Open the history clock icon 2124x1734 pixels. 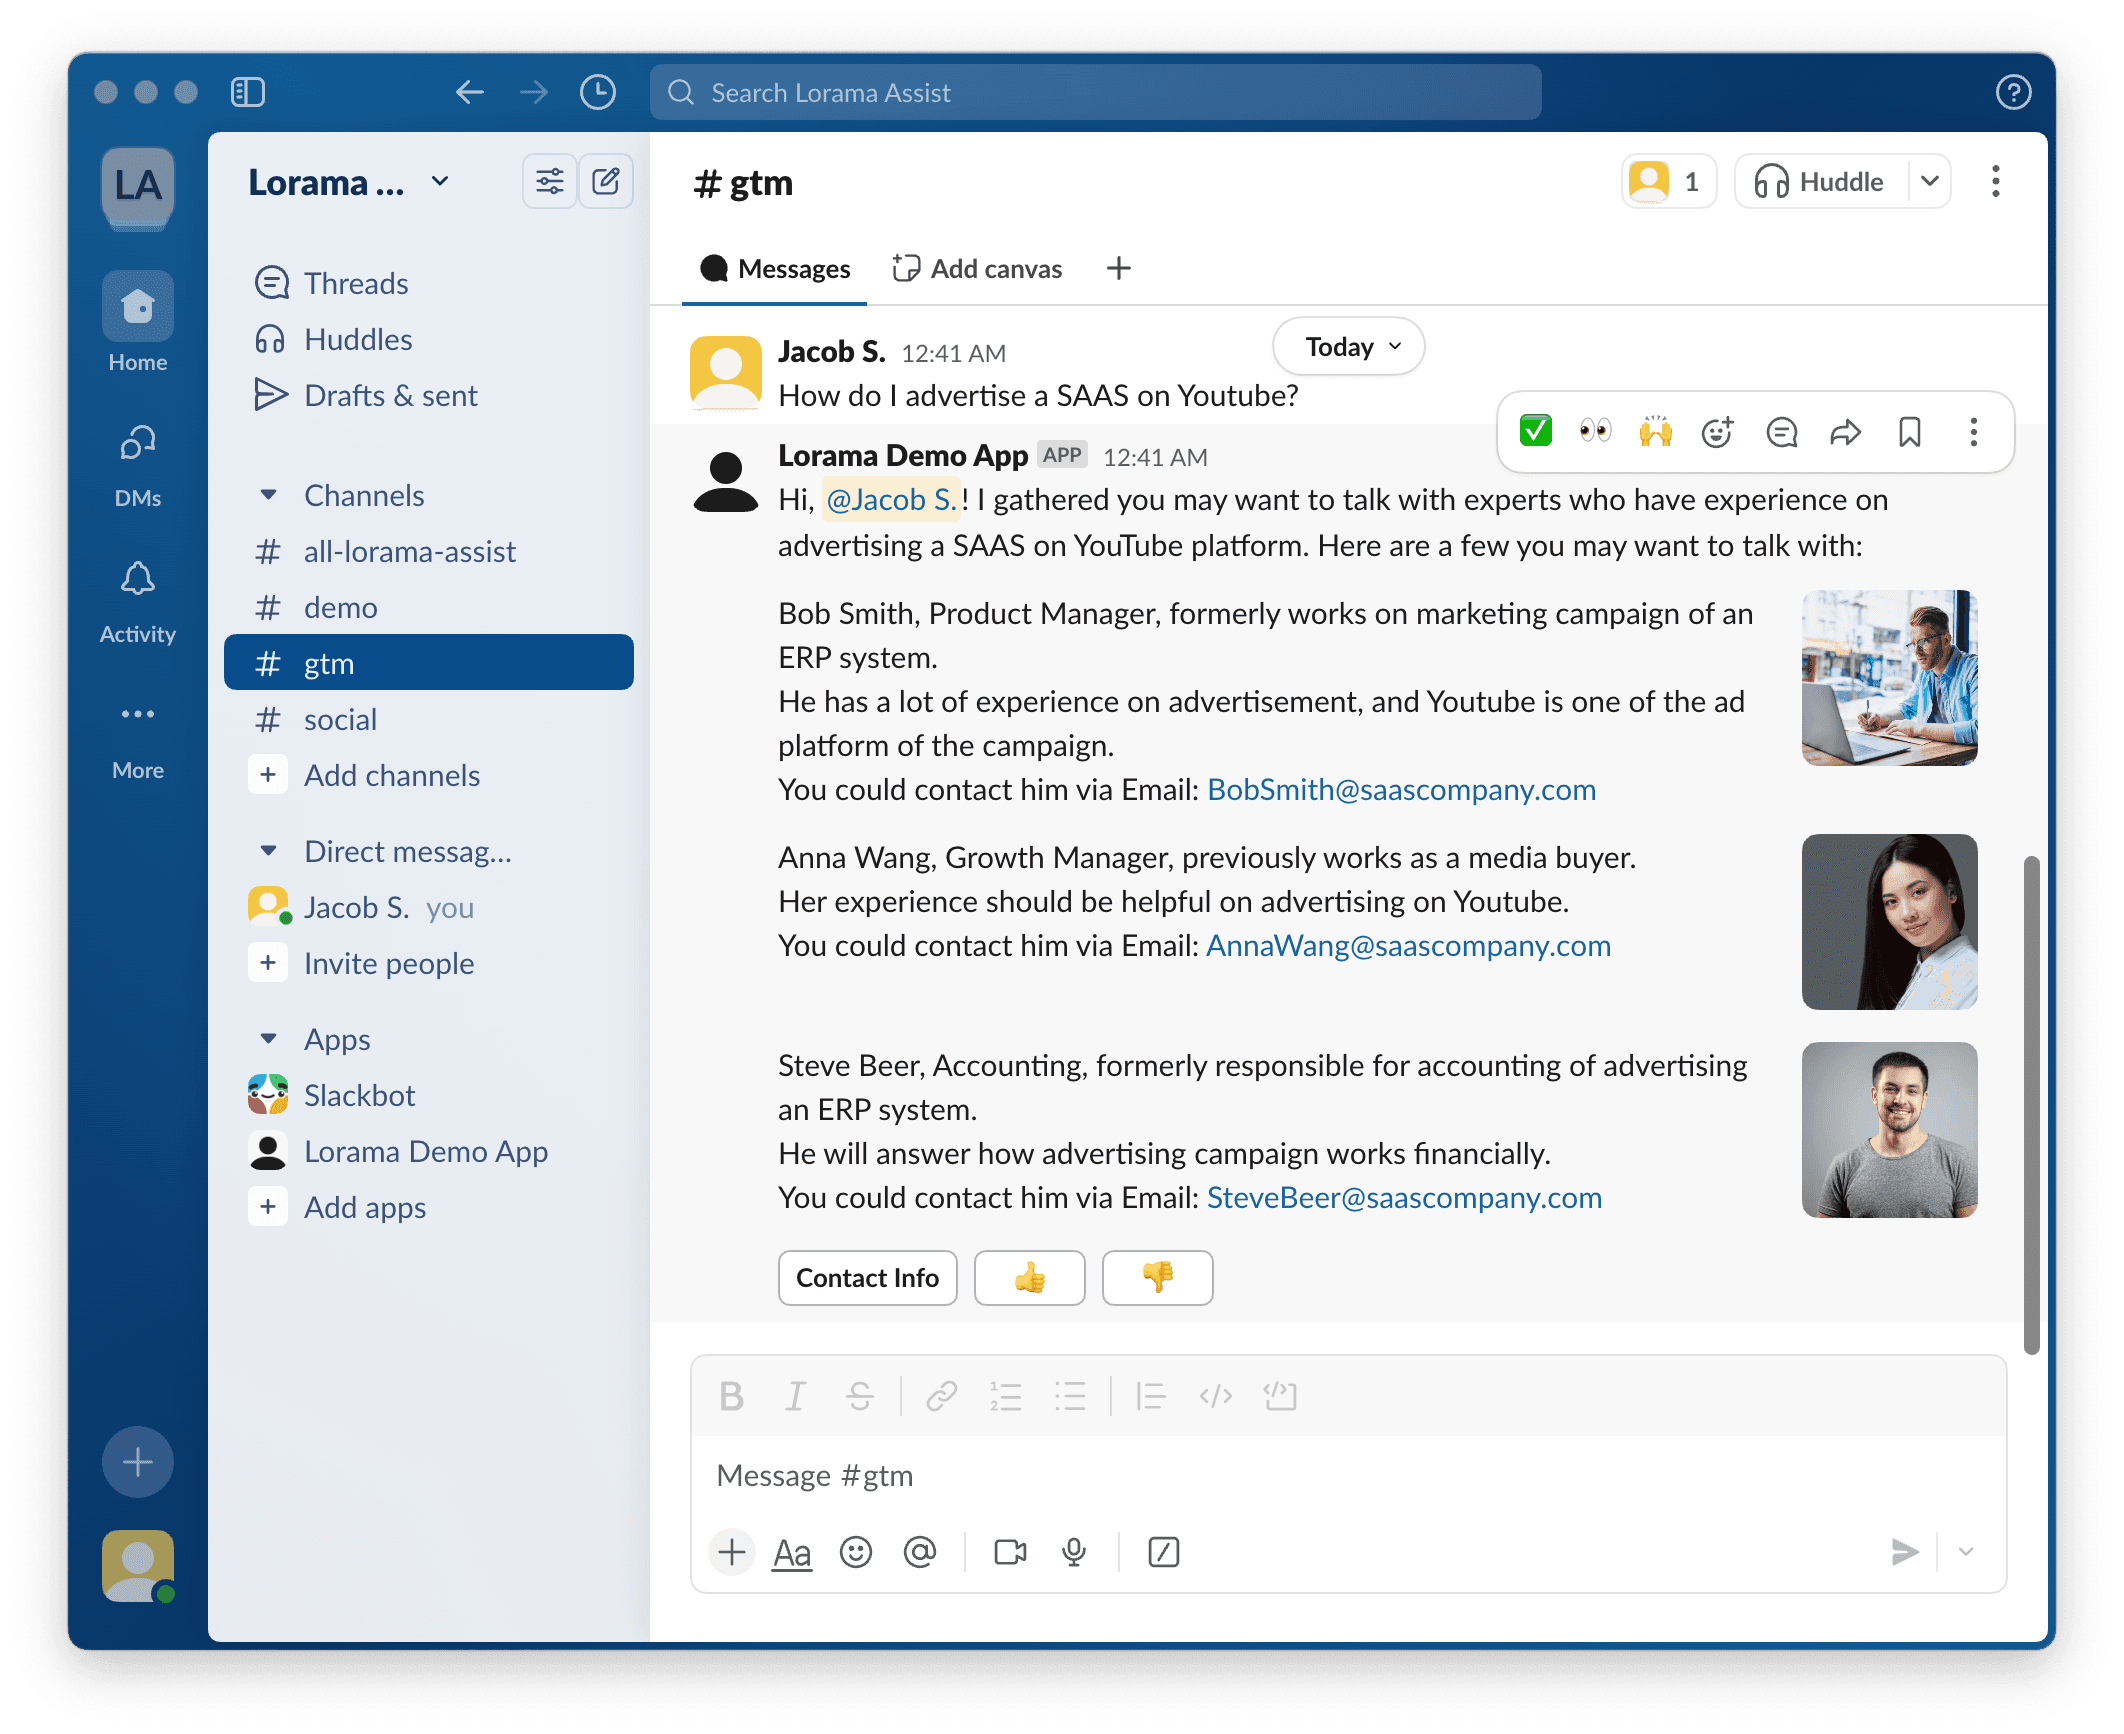click(598, 93)
